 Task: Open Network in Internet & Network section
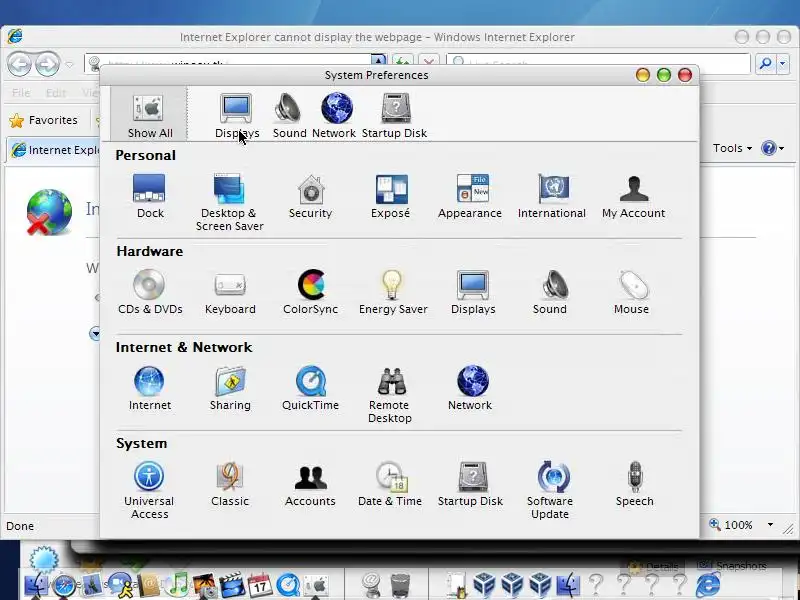[x=470, y=388]
